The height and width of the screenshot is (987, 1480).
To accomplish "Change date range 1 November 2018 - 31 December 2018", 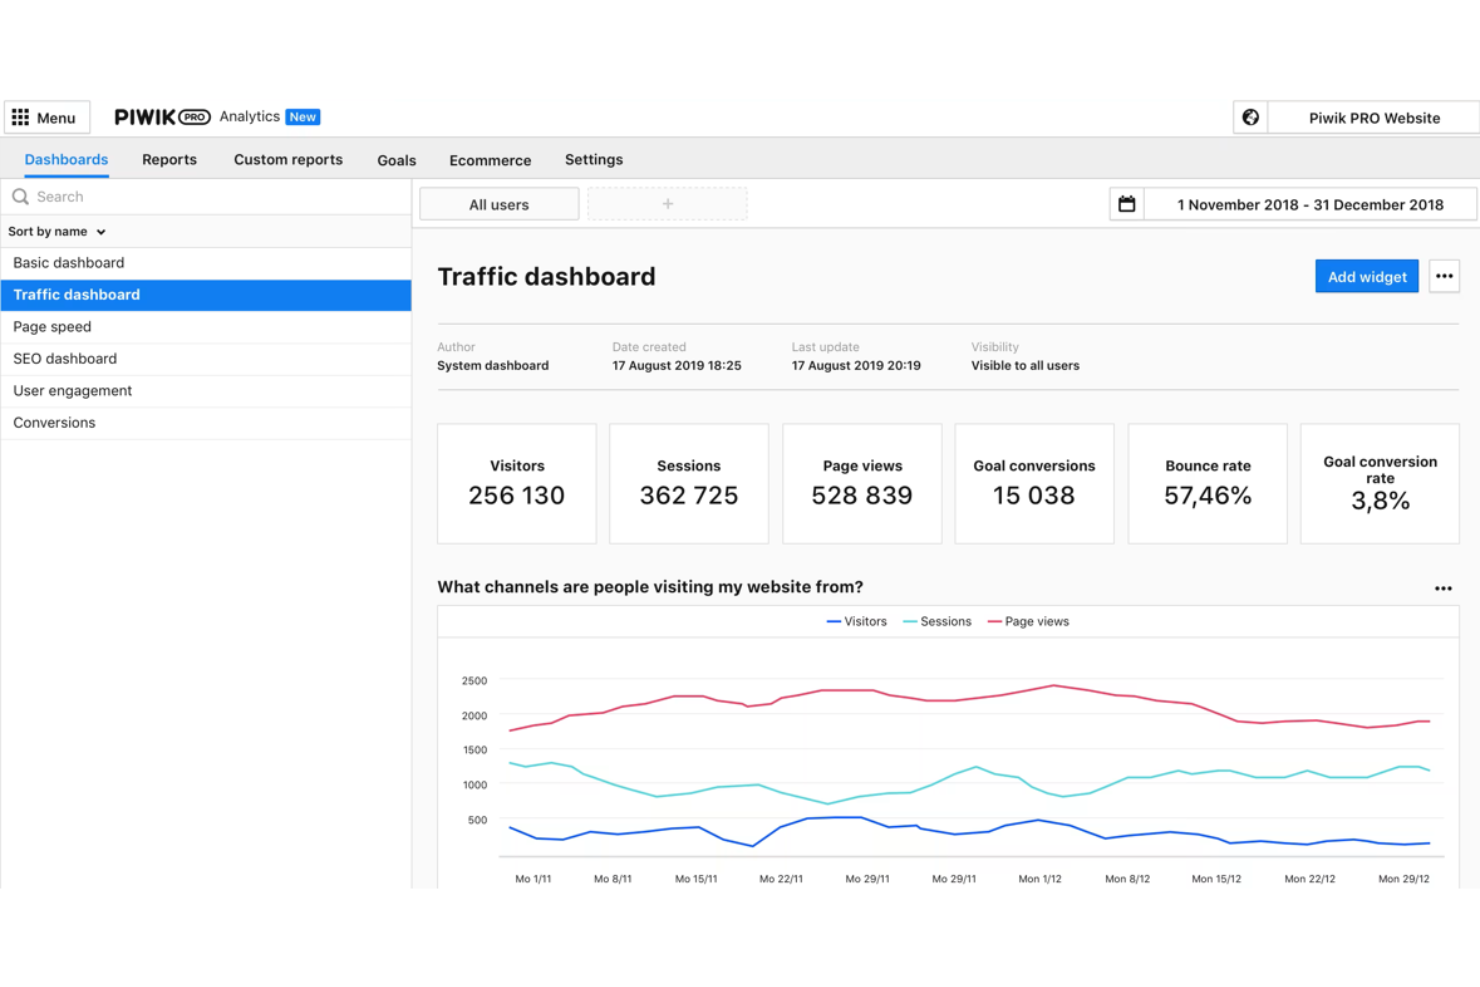I will coord(1310,204).
